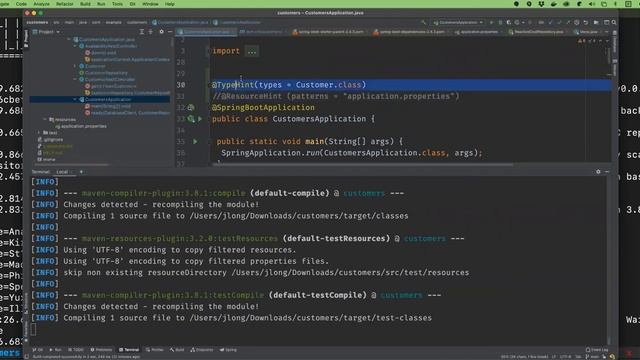Expand the test folder in tree

pyautogui.click(x=40, y=133)
